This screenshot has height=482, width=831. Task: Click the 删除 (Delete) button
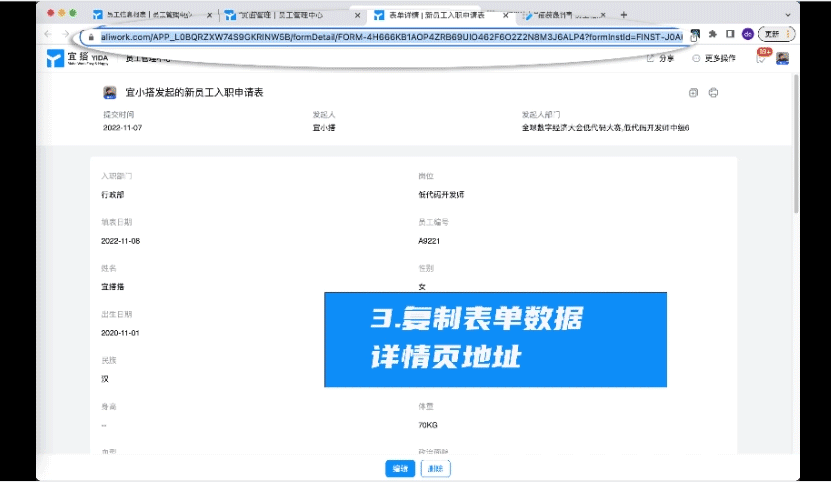[x=436, y=469]
